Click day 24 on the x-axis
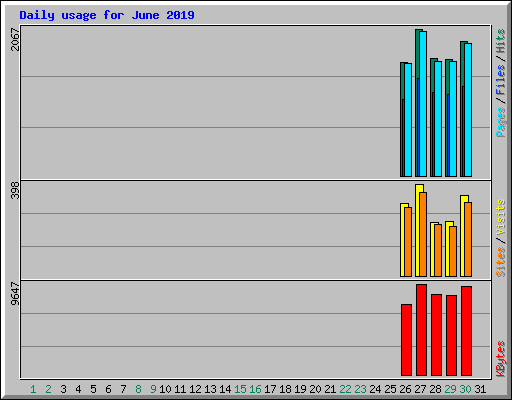The width and height of the screenshot is (512, 400). coord(375,389)
